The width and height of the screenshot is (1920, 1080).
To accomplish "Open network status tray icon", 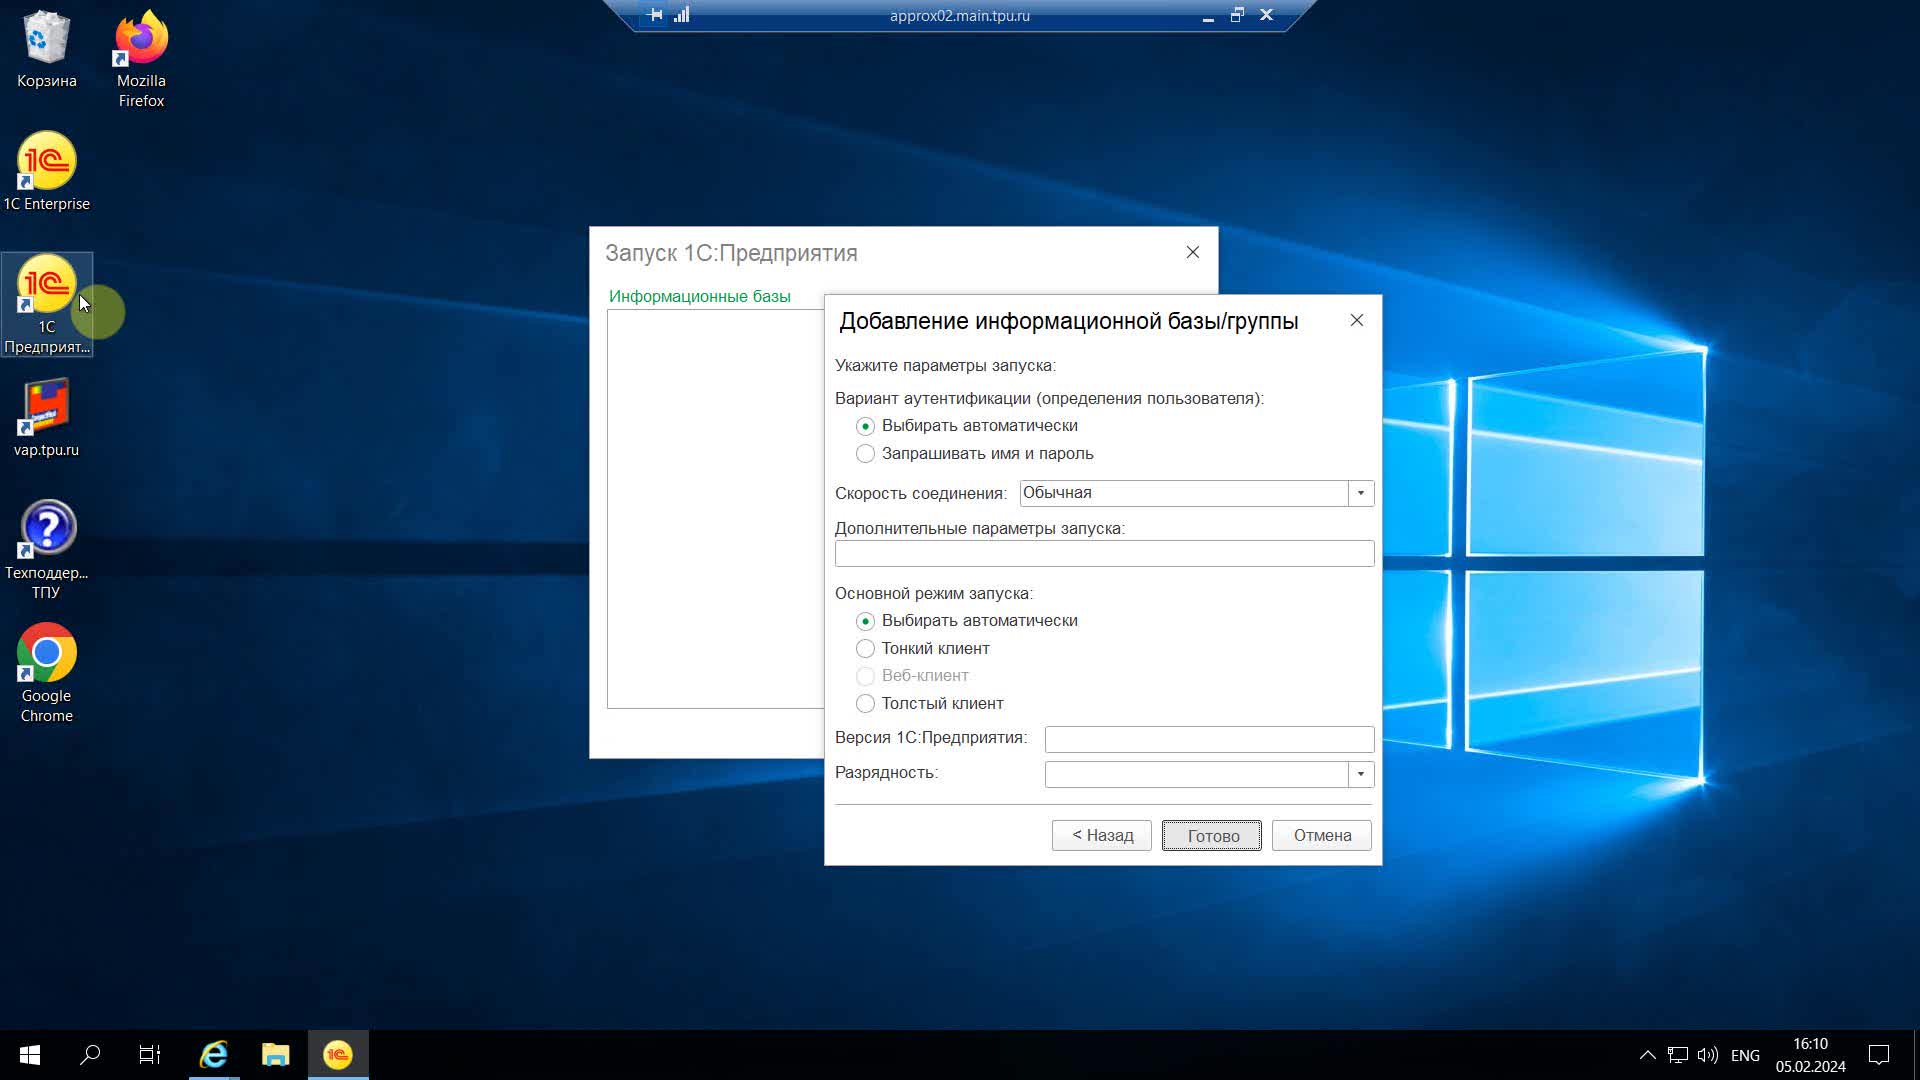I will [1678, 1055].
